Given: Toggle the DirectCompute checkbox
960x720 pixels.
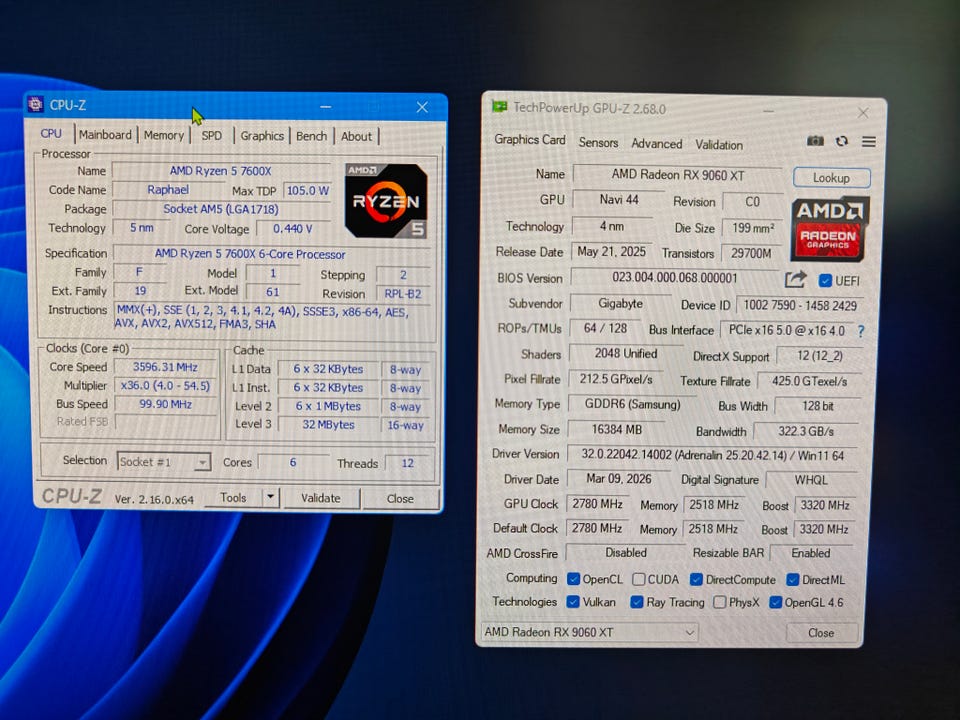Looking at the screenshot, I should 696,579.
